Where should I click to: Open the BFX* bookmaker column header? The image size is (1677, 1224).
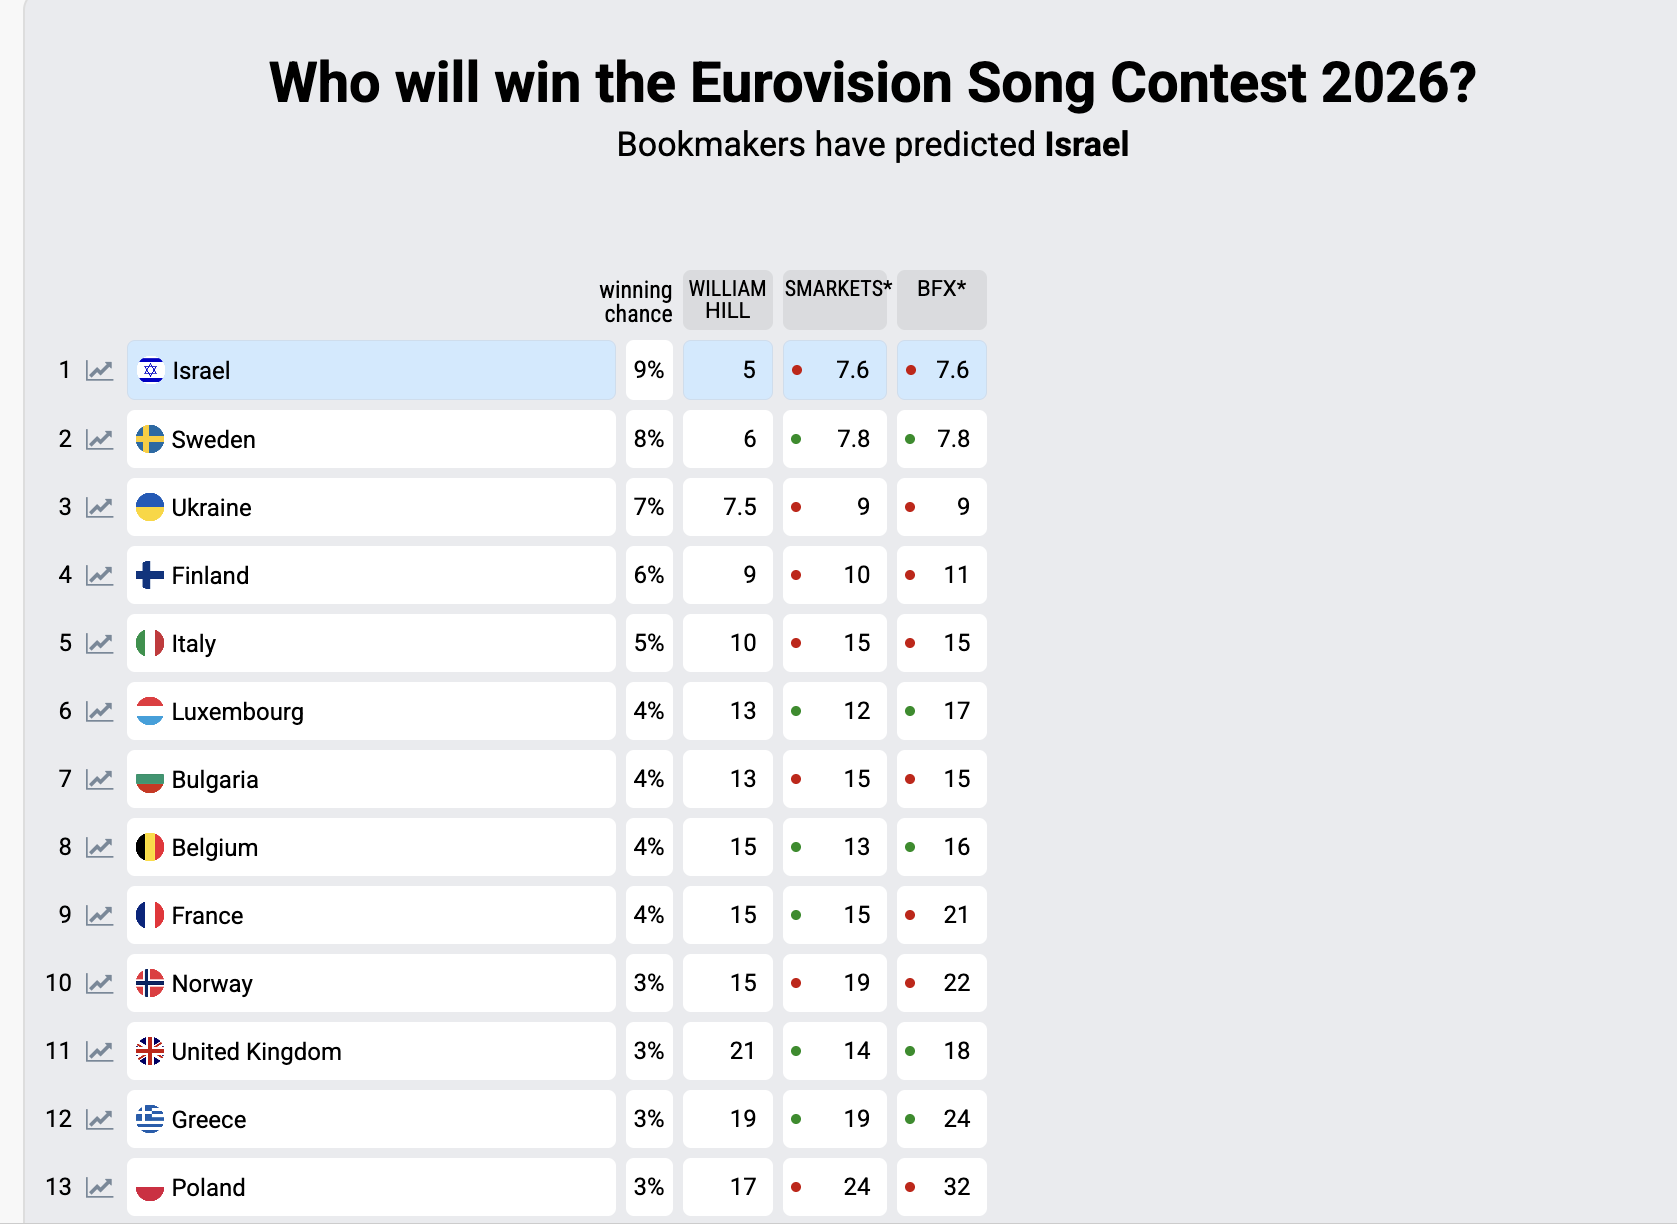click(941, 299)
